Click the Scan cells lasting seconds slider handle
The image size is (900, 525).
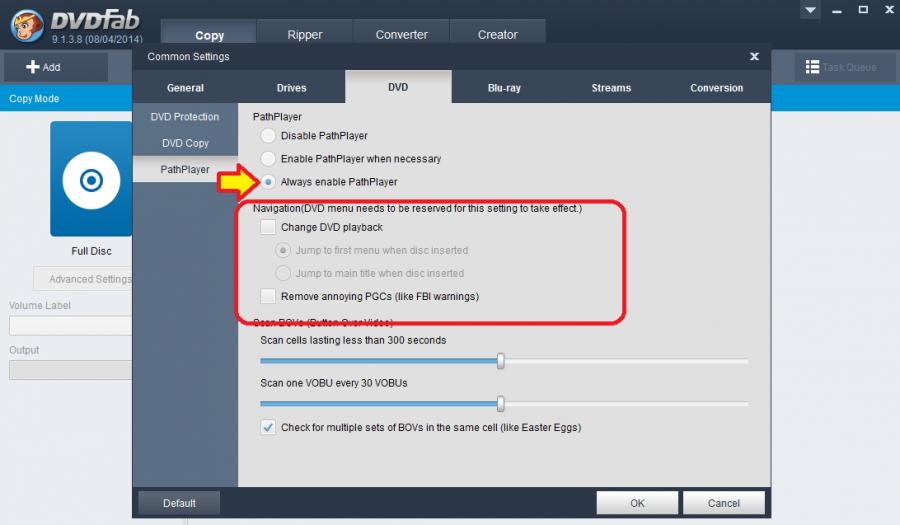pyautogui.click(x=501, y=361)
